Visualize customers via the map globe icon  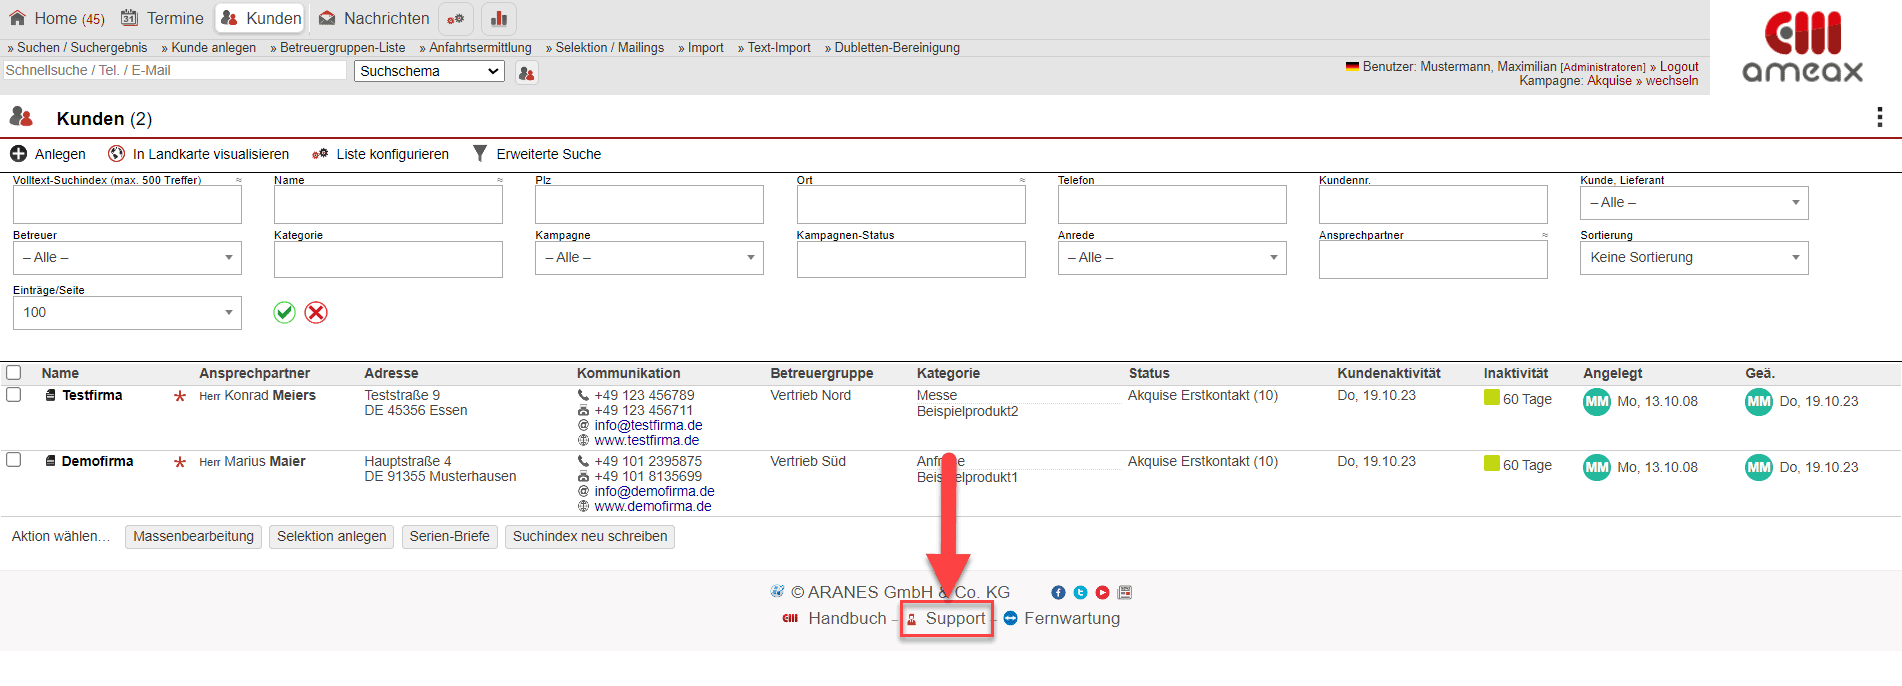point(117,154)
